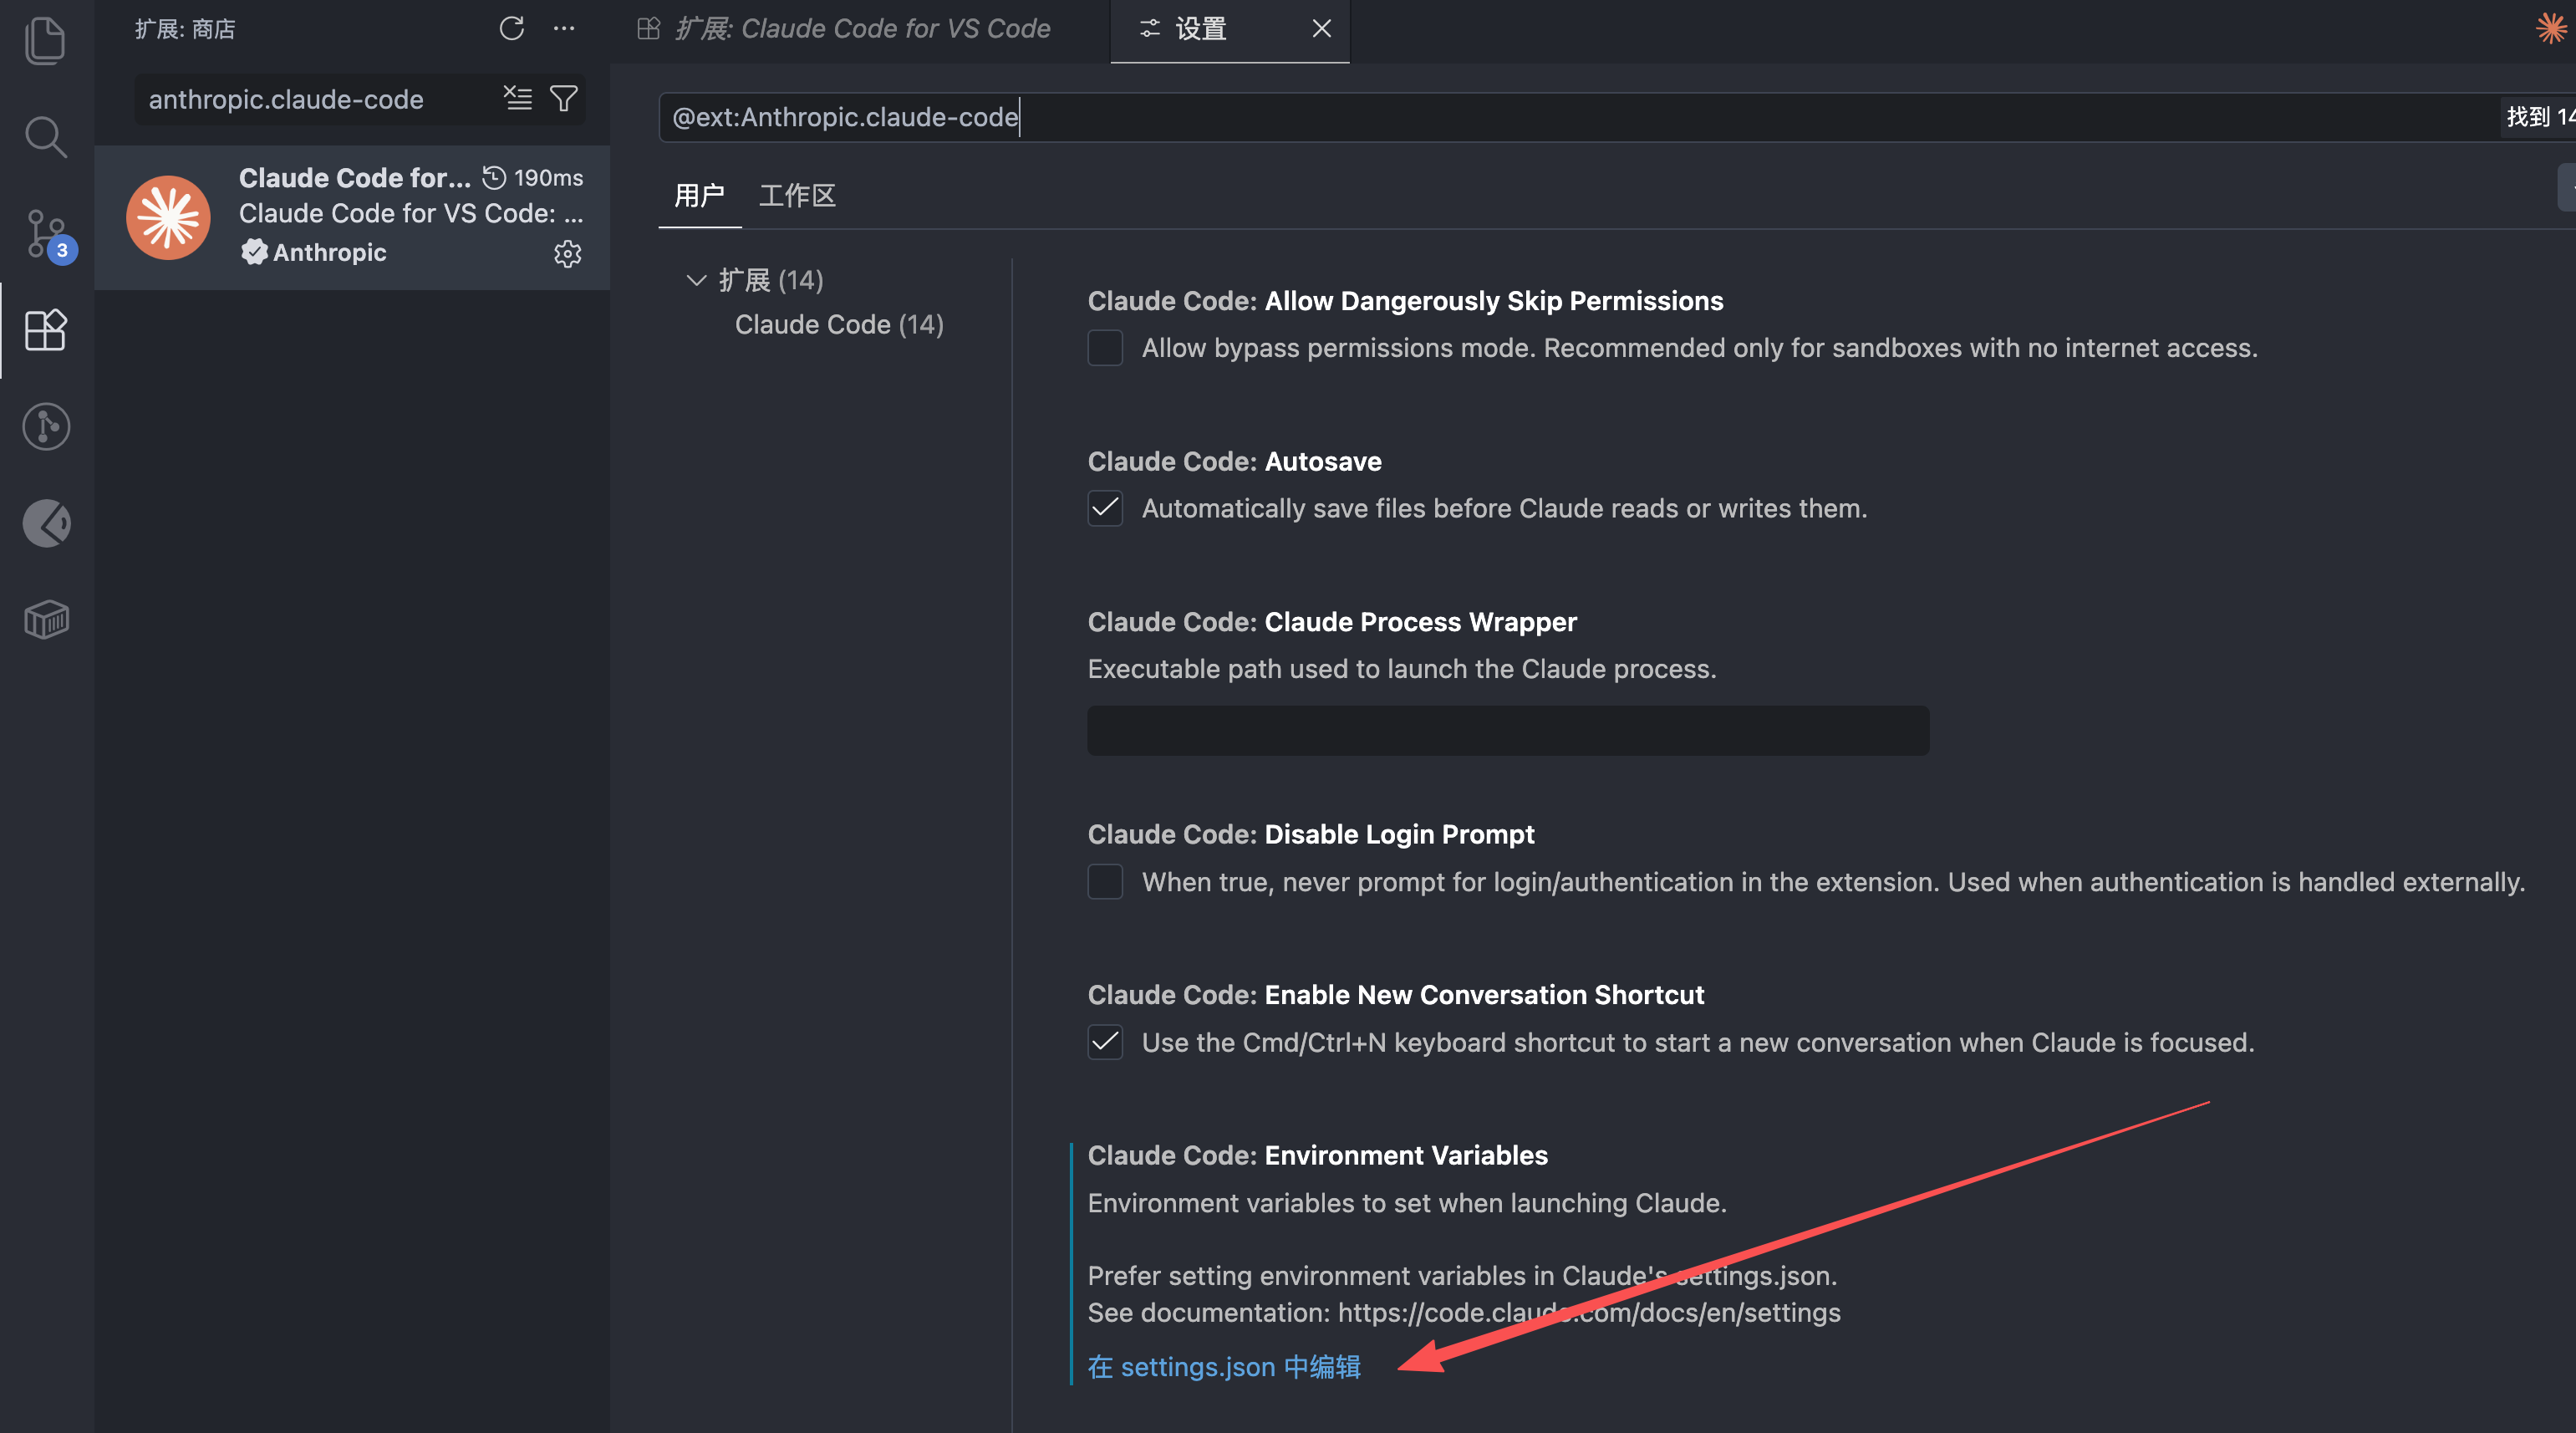Clear extensions search results icon
The width and height of the screenshot is (2576, 1433).
point(517,98)
